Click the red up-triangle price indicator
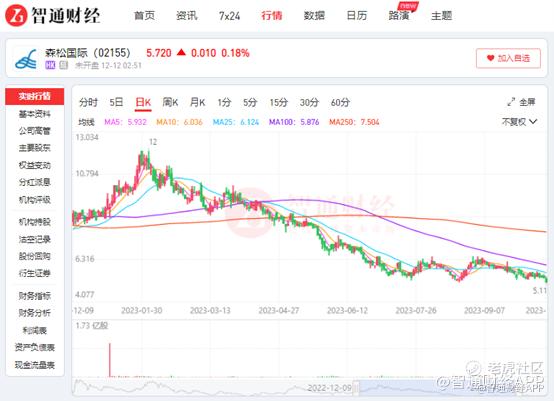 tap(181, 53)
